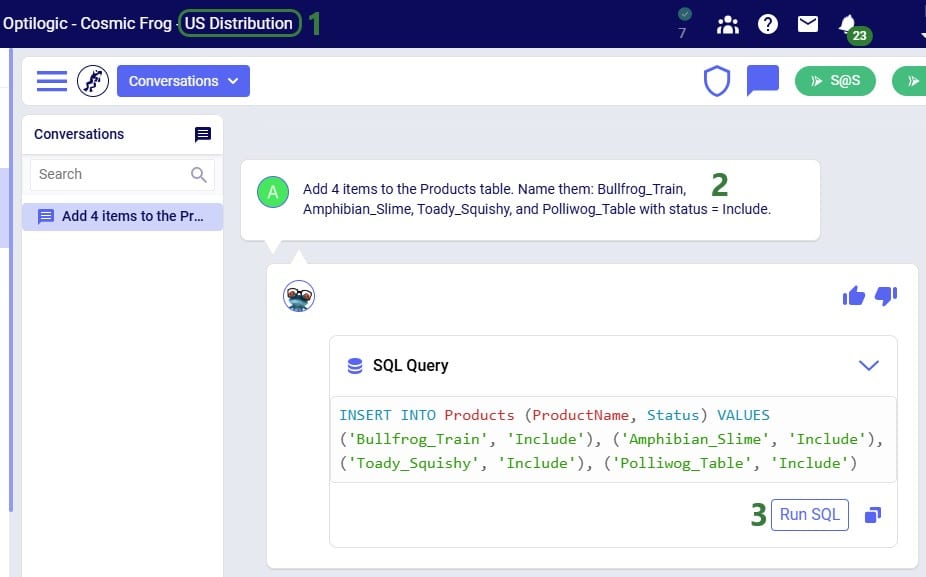926x577 pixels.
Task: Click the SQL Query heading label
Action: [410, 366]
